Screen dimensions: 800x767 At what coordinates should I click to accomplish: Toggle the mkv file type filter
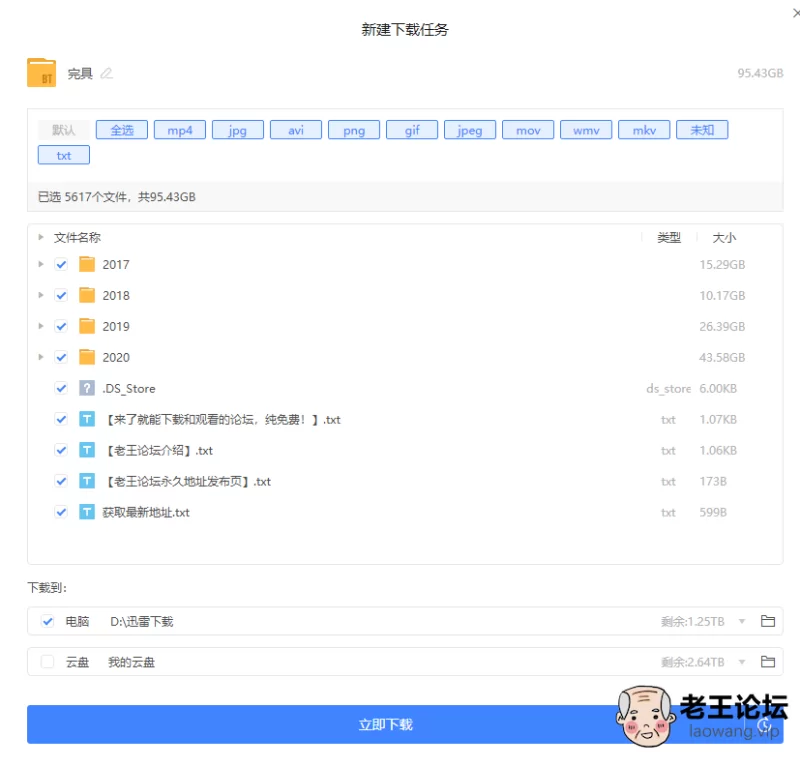click(644, 130)
